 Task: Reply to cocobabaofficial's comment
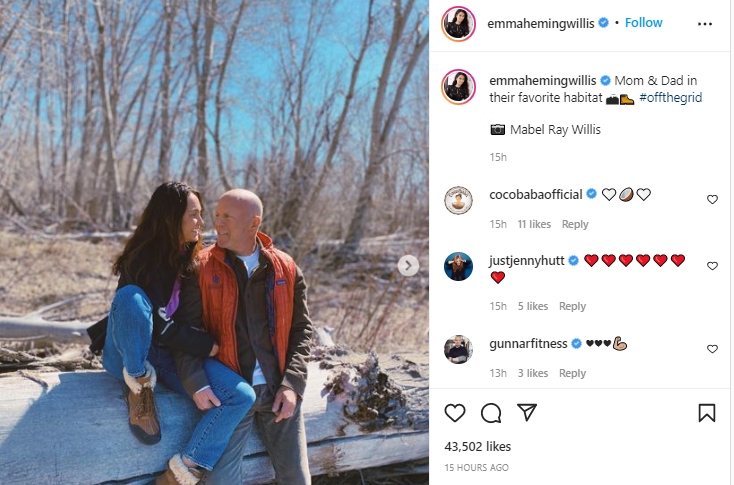575,224
